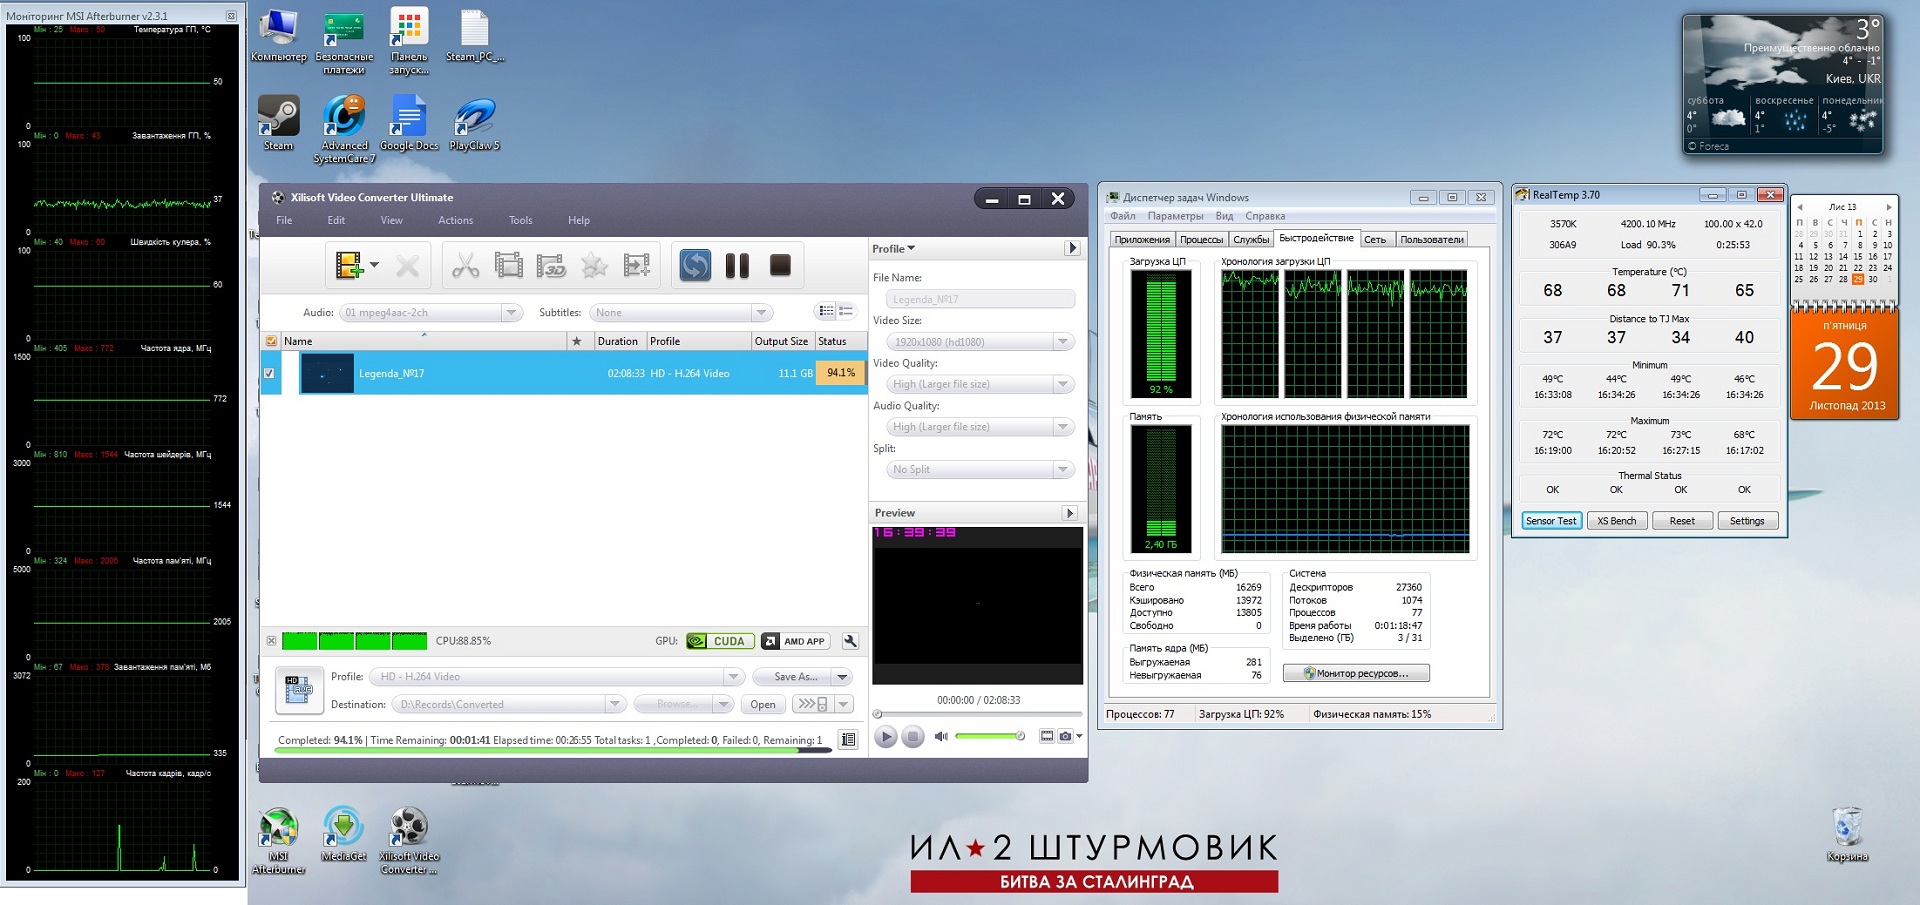
Task: Open the File menu in Xilisoft
Action: tap(284, 220)
